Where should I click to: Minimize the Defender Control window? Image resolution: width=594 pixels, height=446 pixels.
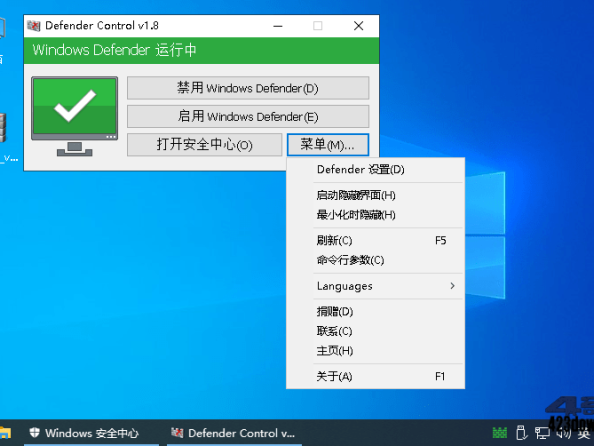coord(278,26)
